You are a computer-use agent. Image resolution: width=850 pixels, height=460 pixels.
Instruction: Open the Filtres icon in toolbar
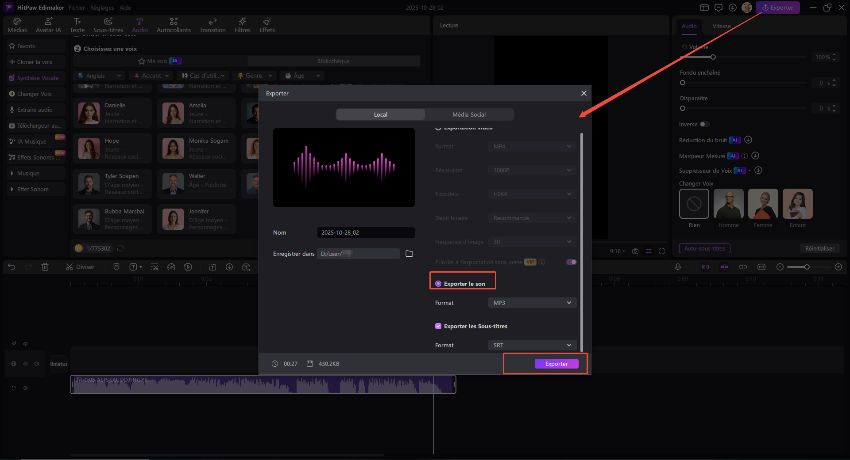click(x=243, y=23)
